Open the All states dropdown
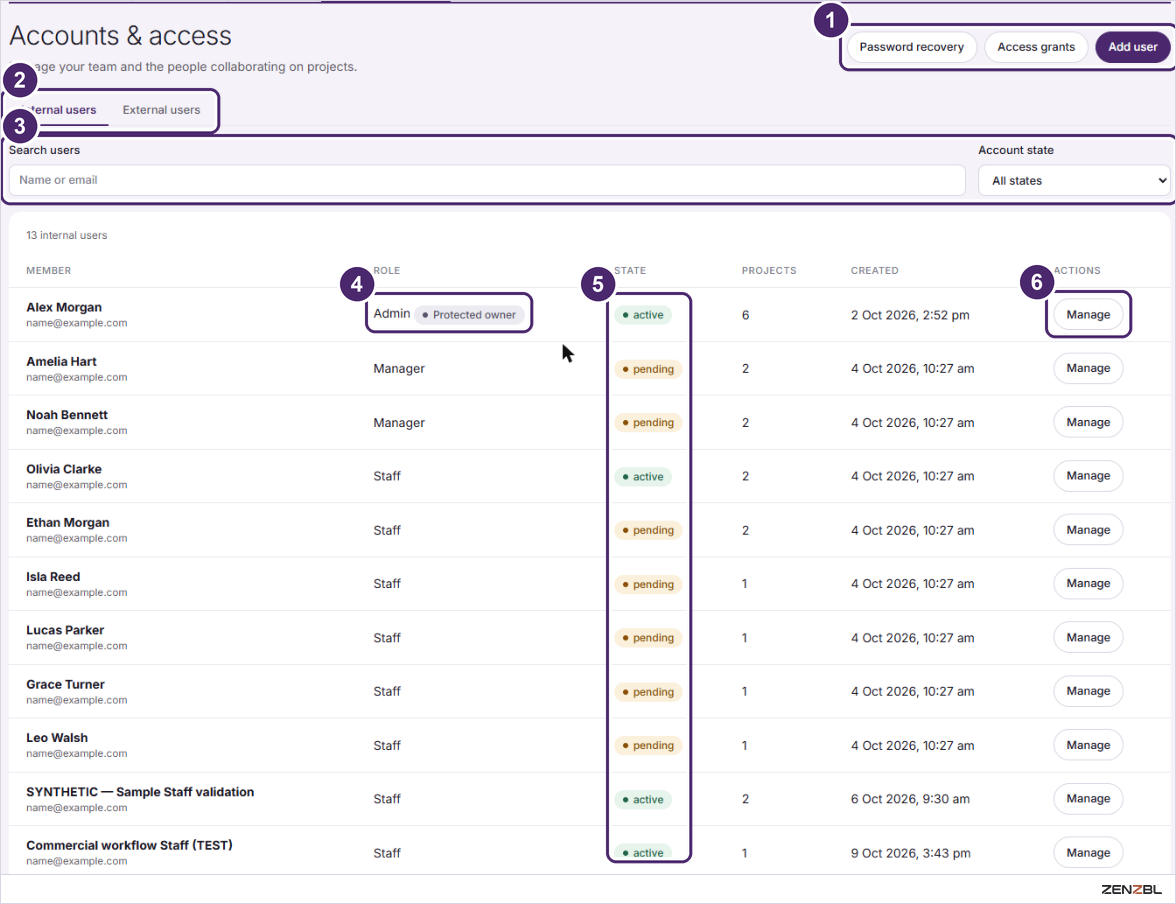 1074,180
